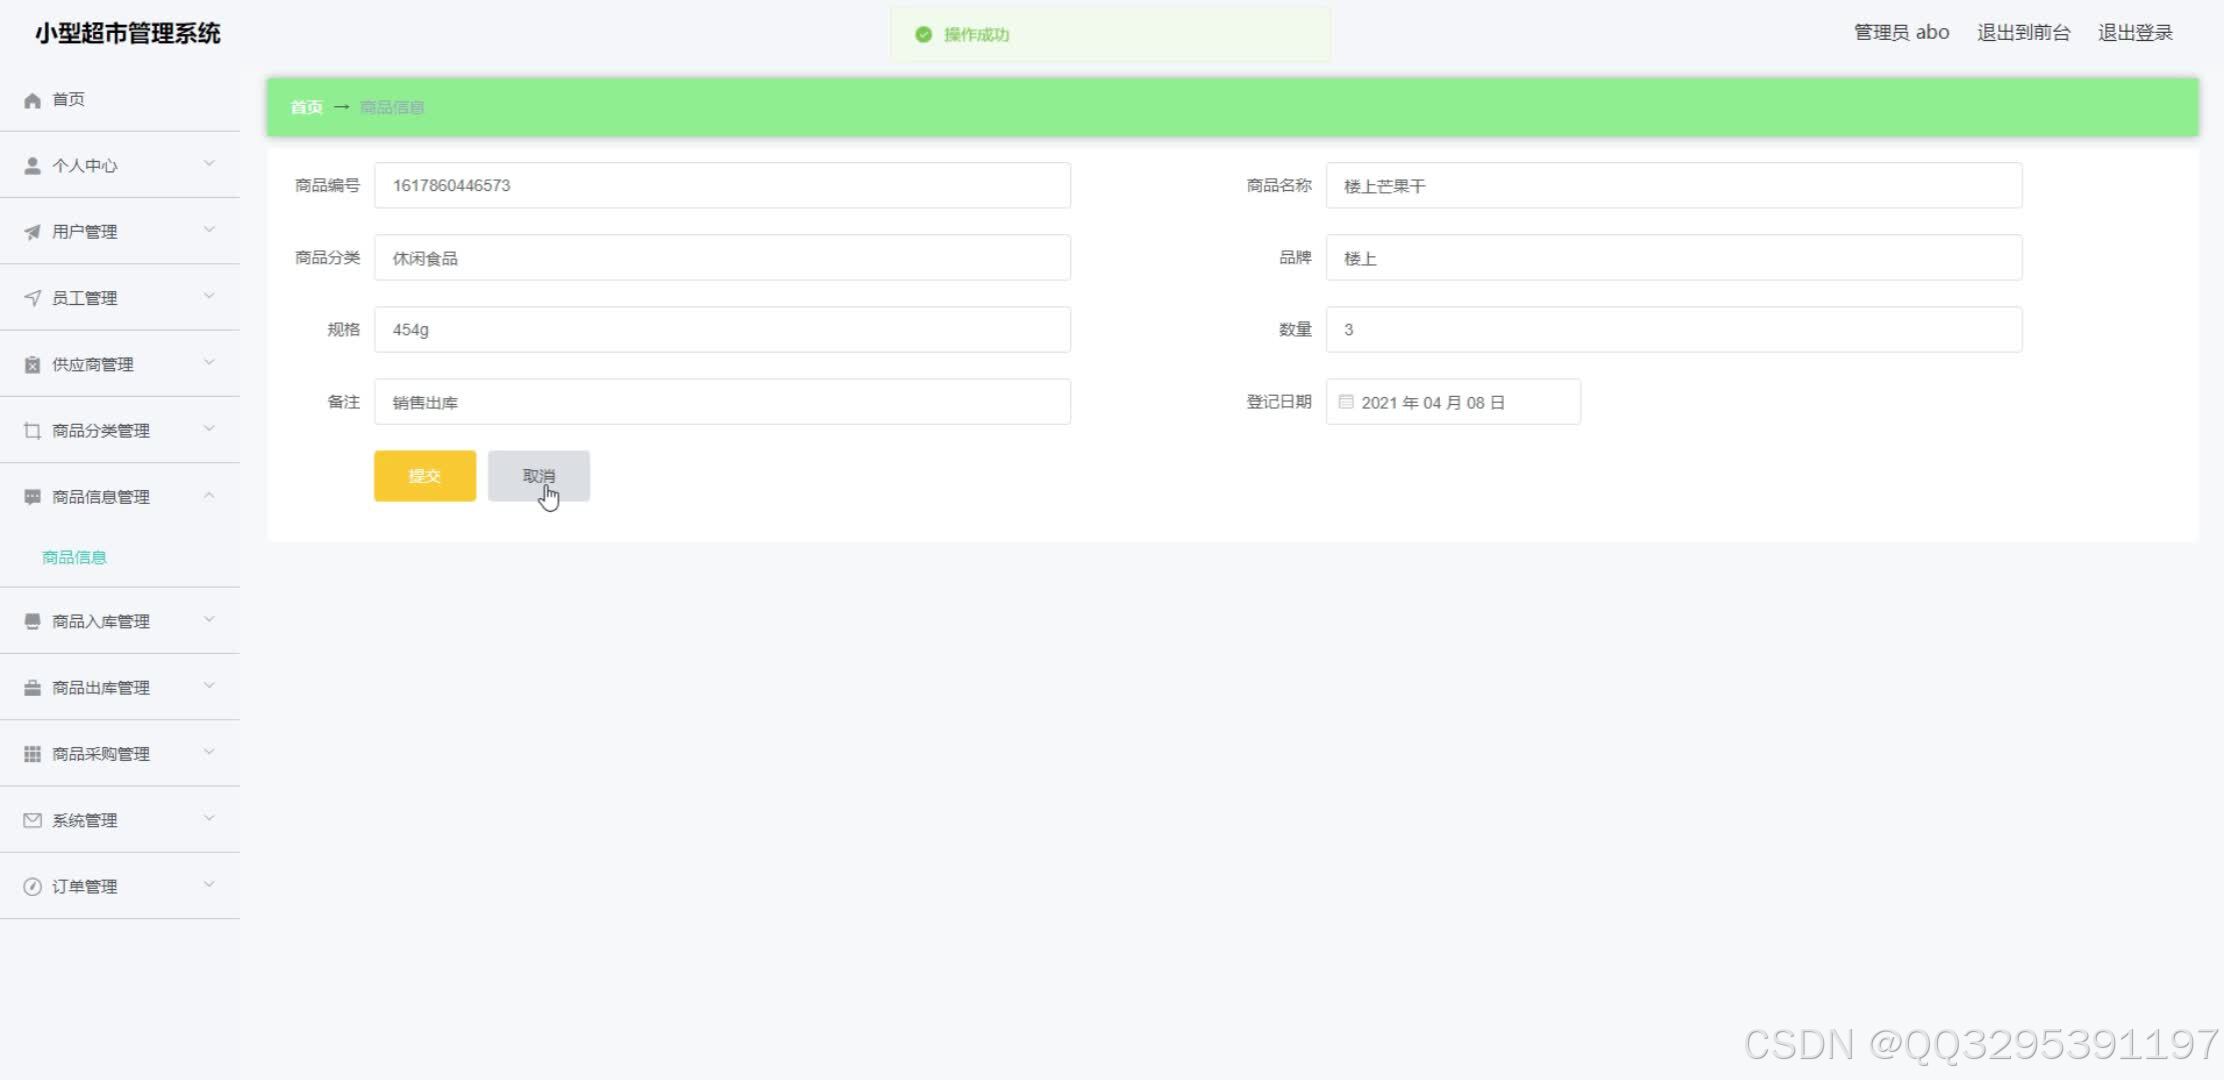Click the clipboard icon for 供应商管理

click(32, 365)
